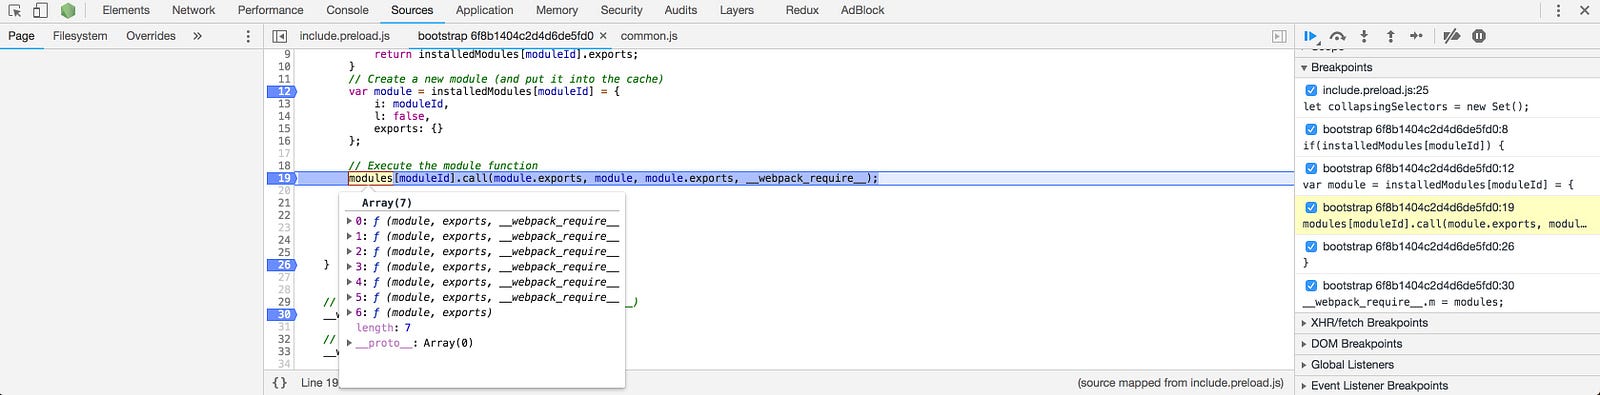The image size is (1600, 395).
Task: Select the 'length: 7' property in popup
Action: 383,328
